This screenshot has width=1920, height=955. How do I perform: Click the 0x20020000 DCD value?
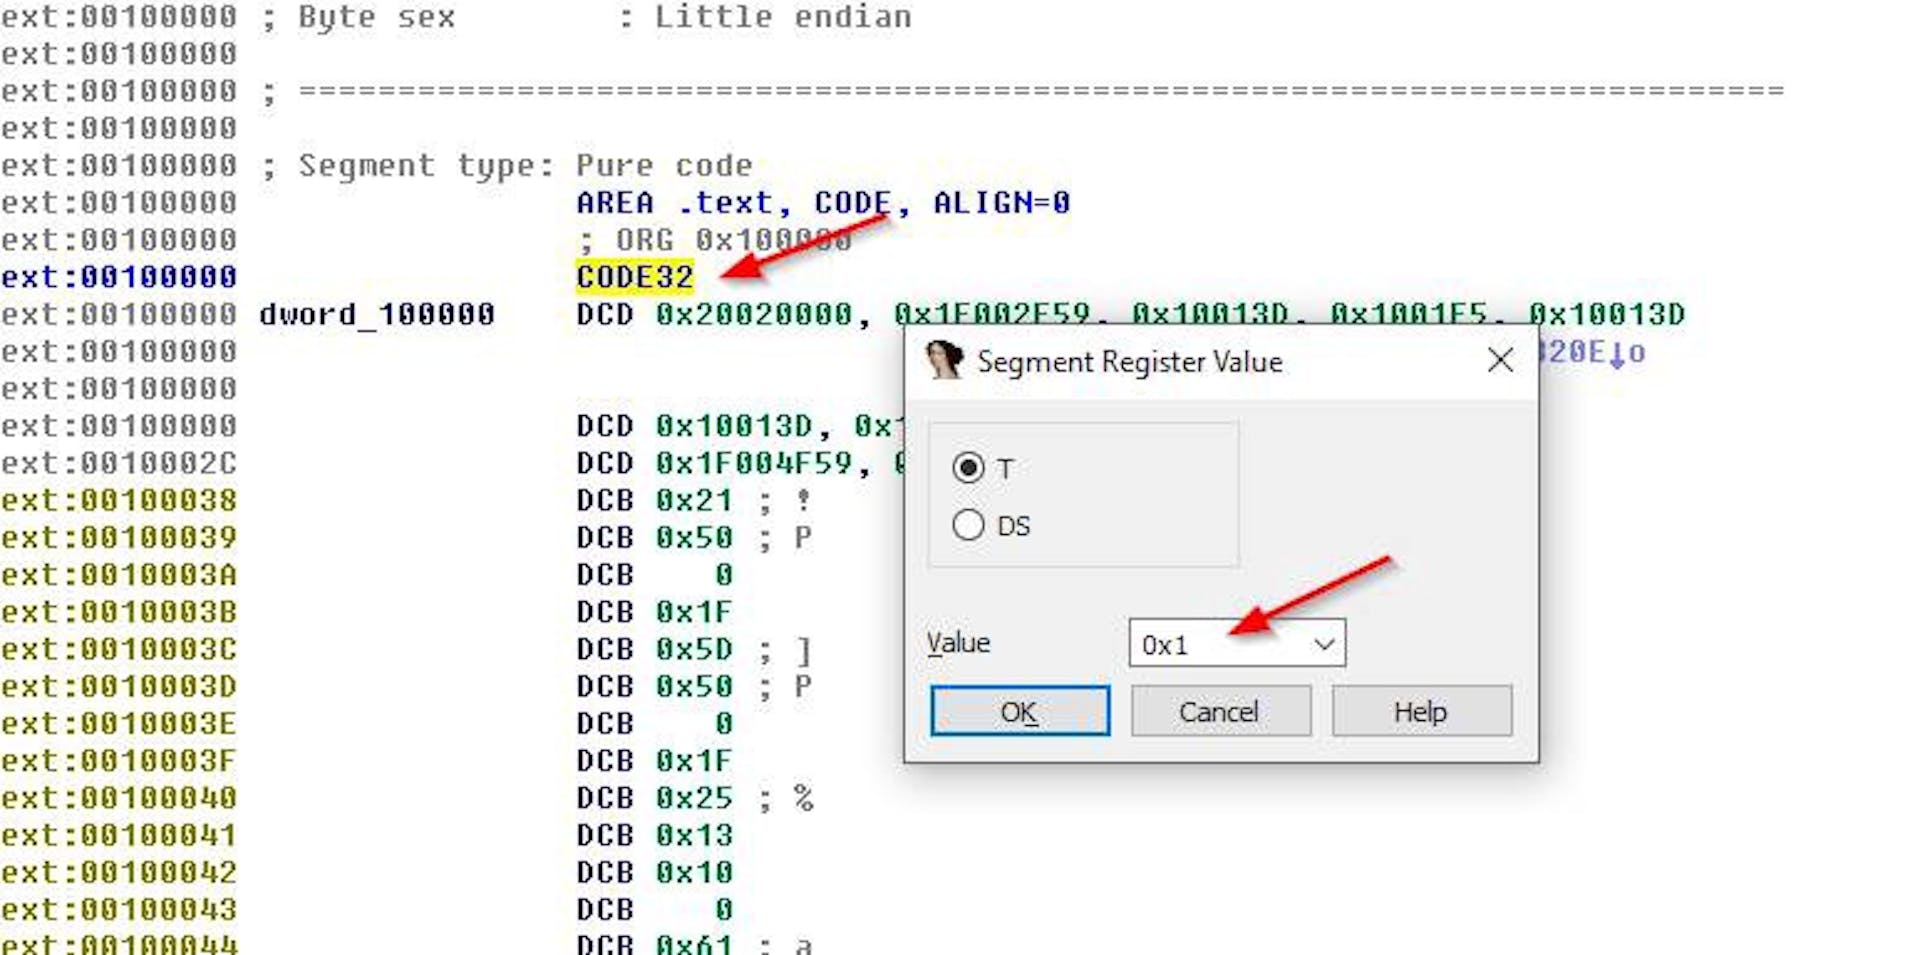coord(753,315)
